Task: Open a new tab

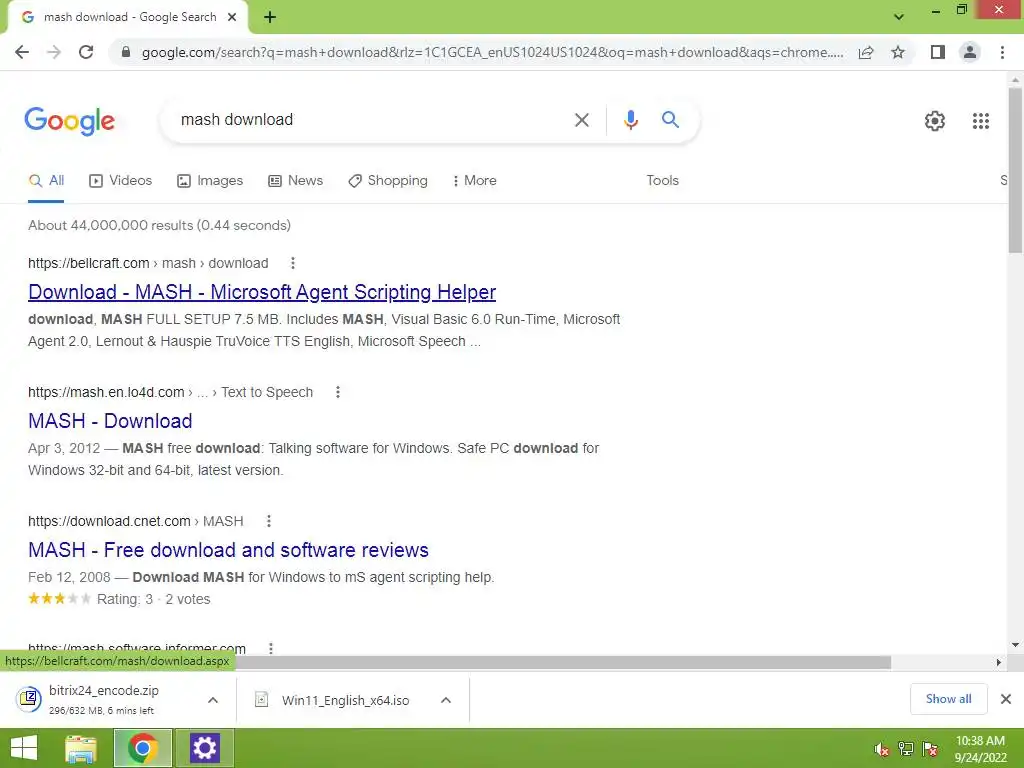Action: click(x=270, y=17)
